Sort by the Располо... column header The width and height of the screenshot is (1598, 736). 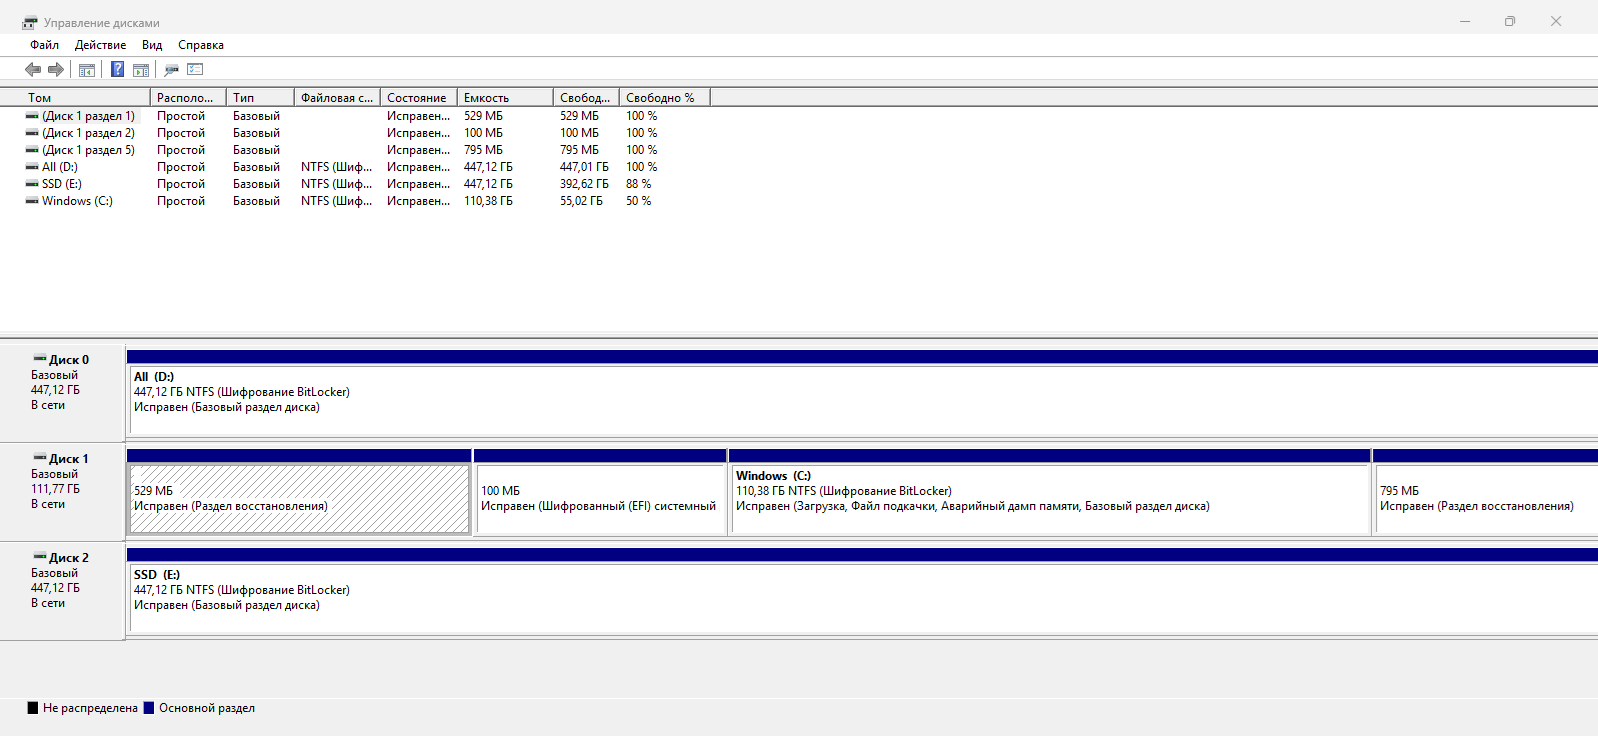click(x=188, y=98)
